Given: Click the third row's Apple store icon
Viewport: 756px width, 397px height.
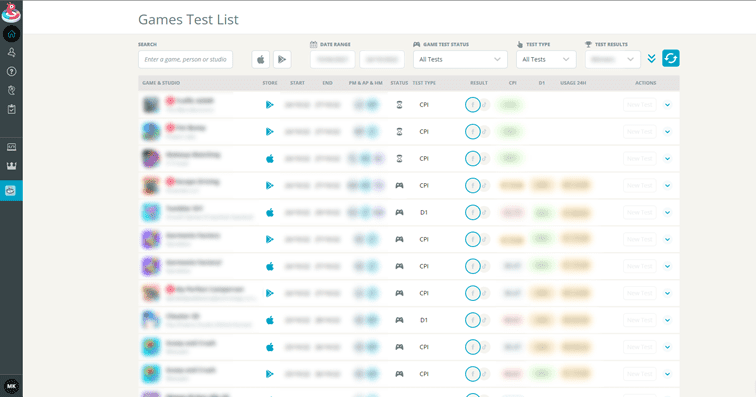Looking at the screenshot, I should [270, 159].
